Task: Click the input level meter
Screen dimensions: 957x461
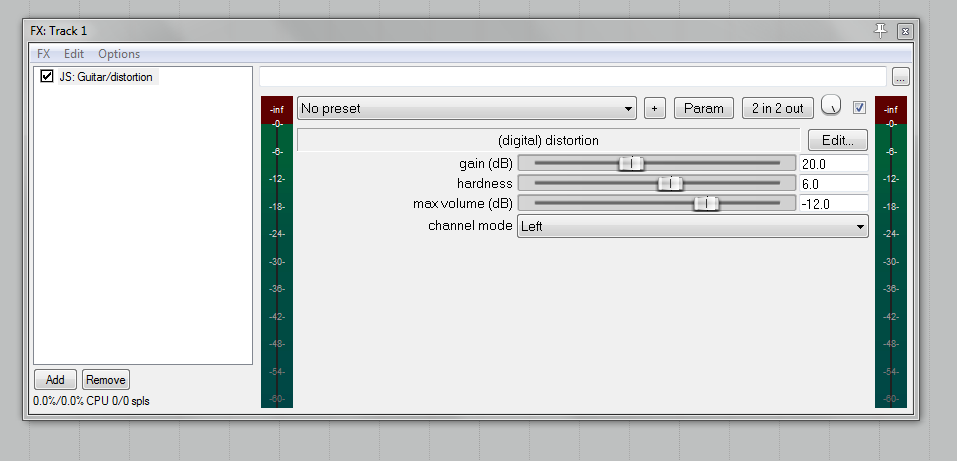Action: point(276,252)
